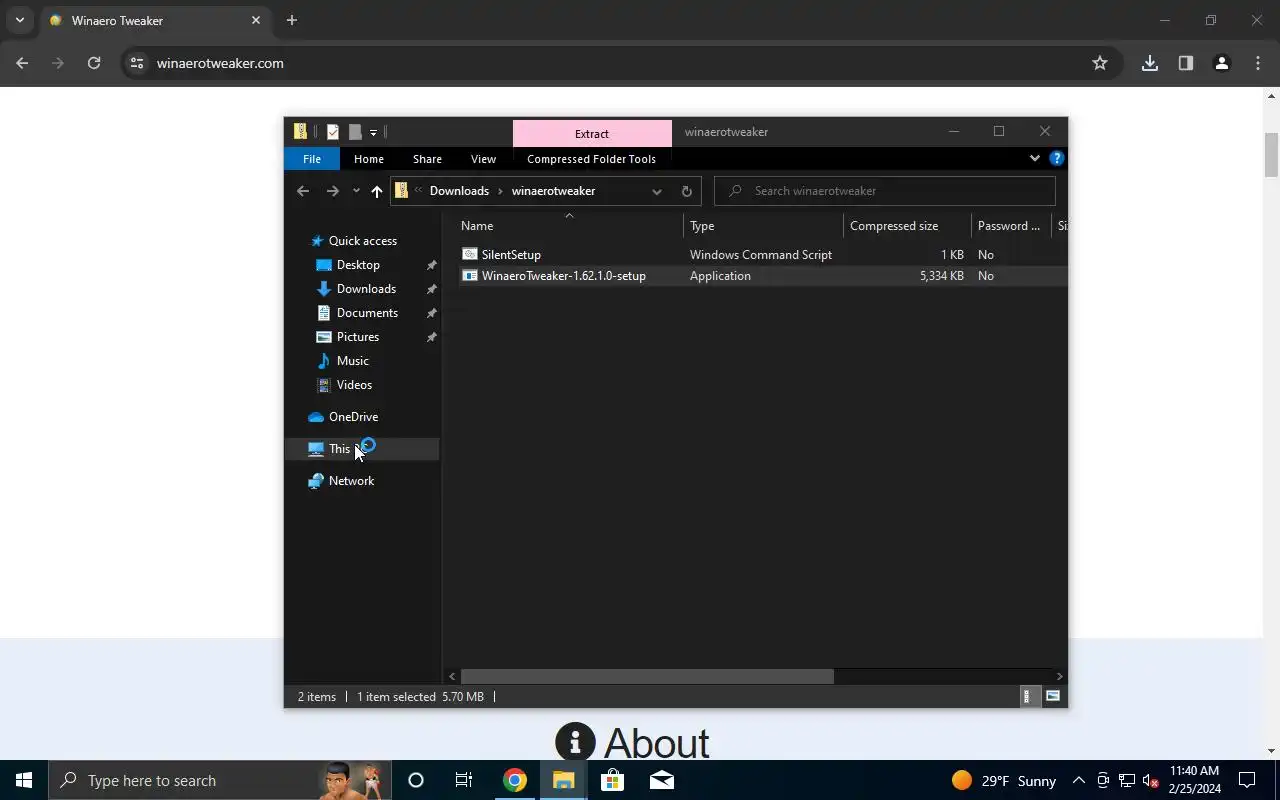Go back in the Chrome browser
Screen dimensions: 1280x800
click(22, 63)
